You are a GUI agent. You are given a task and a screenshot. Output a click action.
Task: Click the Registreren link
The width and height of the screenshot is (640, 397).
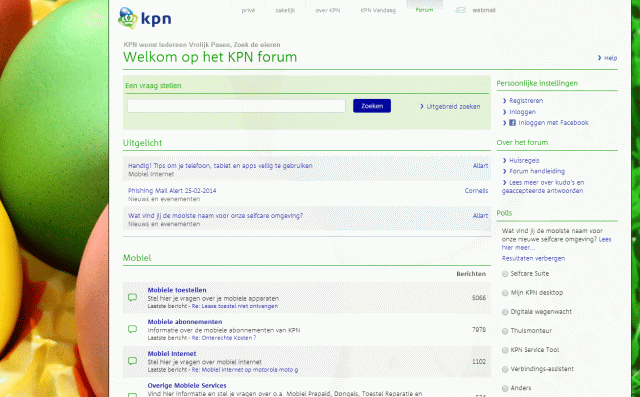[526, 101]
